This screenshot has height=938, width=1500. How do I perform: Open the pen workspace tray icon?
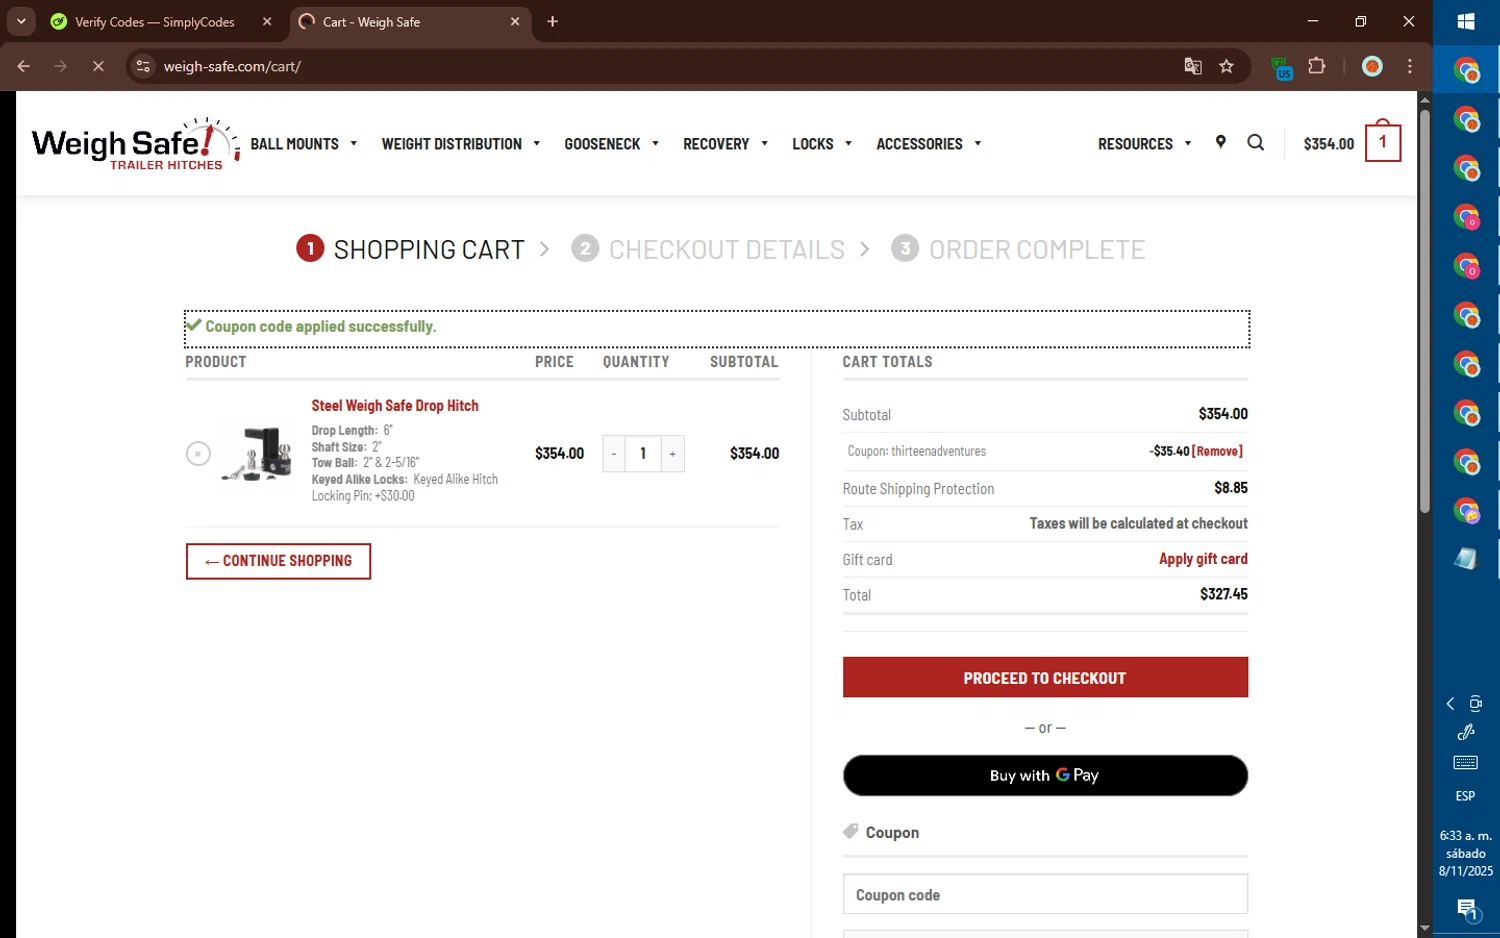click(x=1466, y=732)
